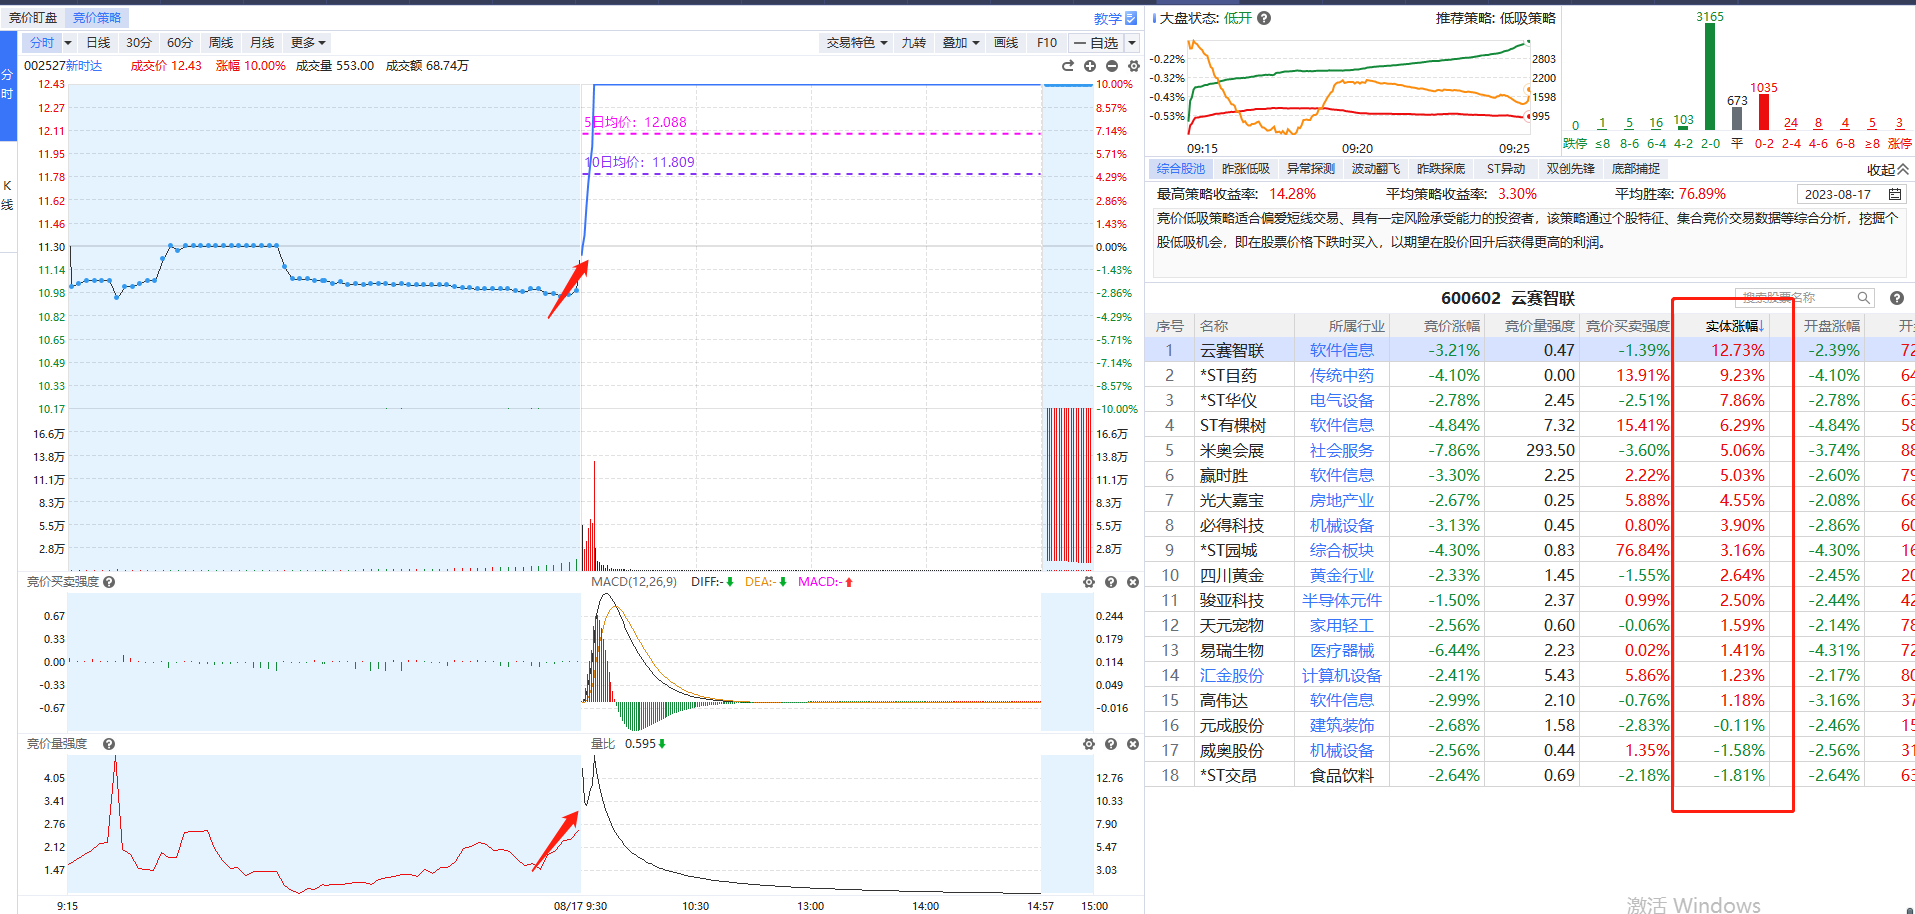Click search magnifier in stock name box
1916x914 pixels.
[1864, 298]
